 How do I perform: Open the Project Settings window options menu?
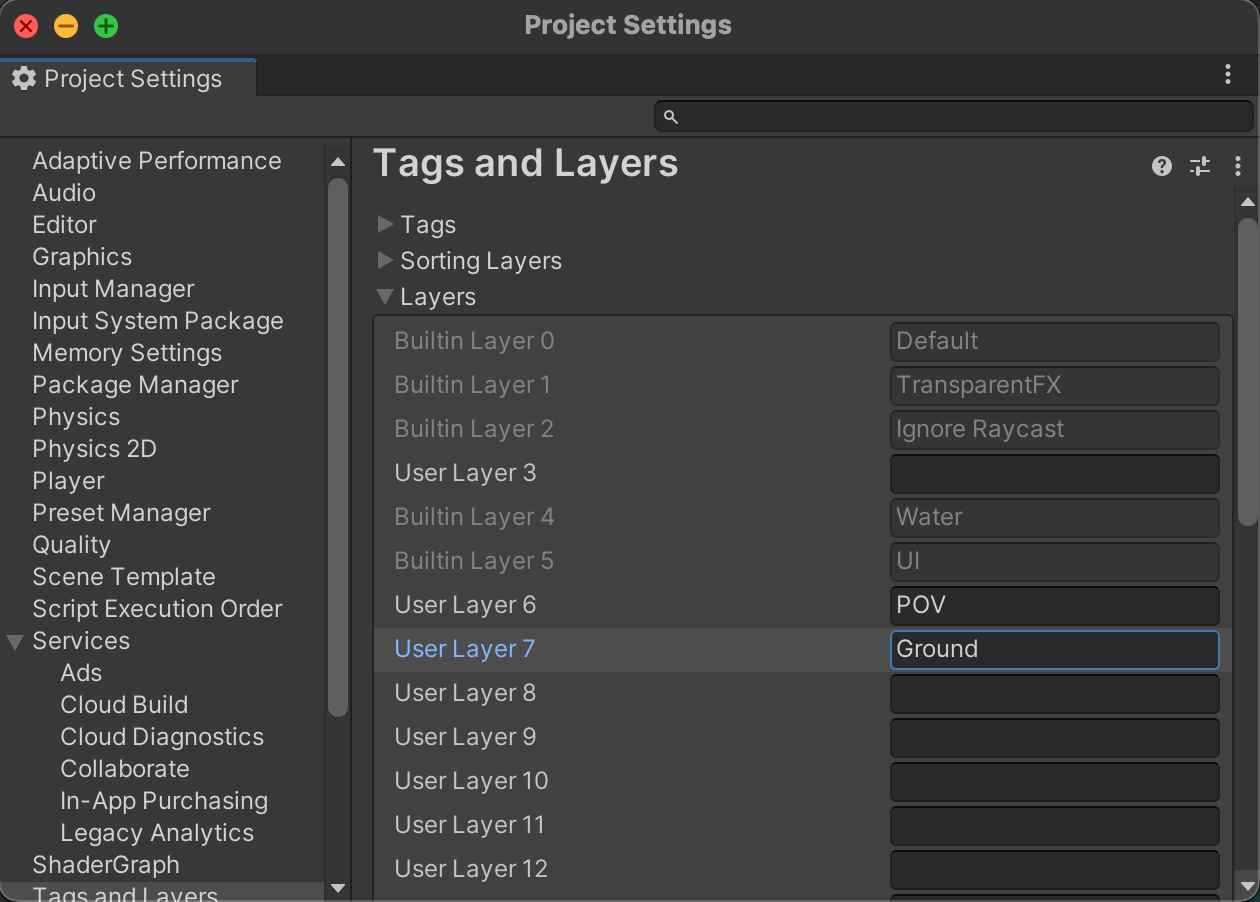[x=1228, y=74]
